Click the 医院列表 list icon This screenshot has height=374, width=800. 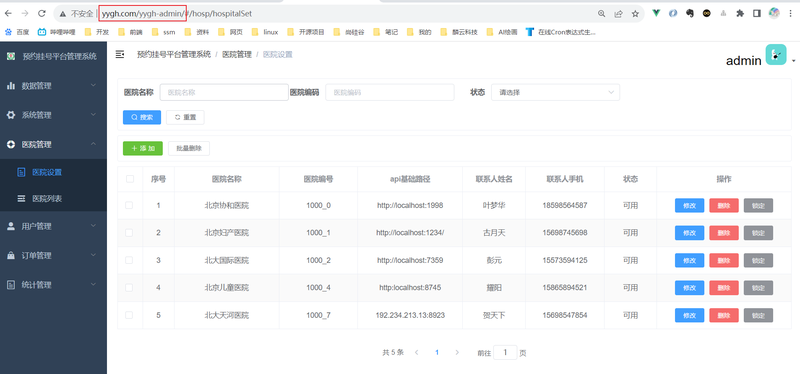tap(21, 198)
